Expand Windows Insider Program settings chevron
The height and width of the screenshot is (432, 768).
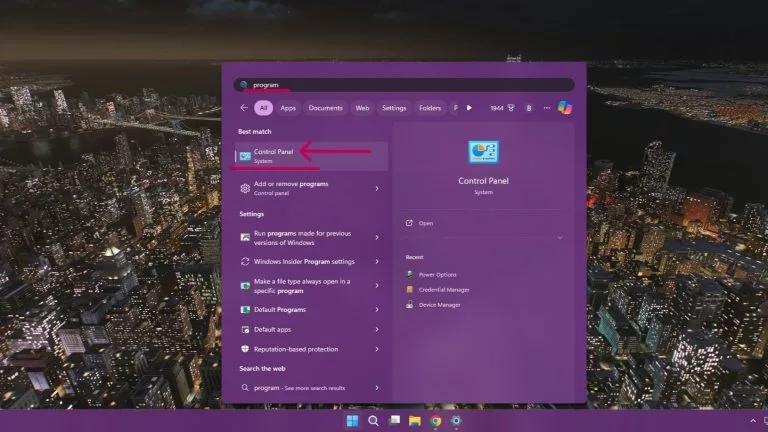click(377, 262)
